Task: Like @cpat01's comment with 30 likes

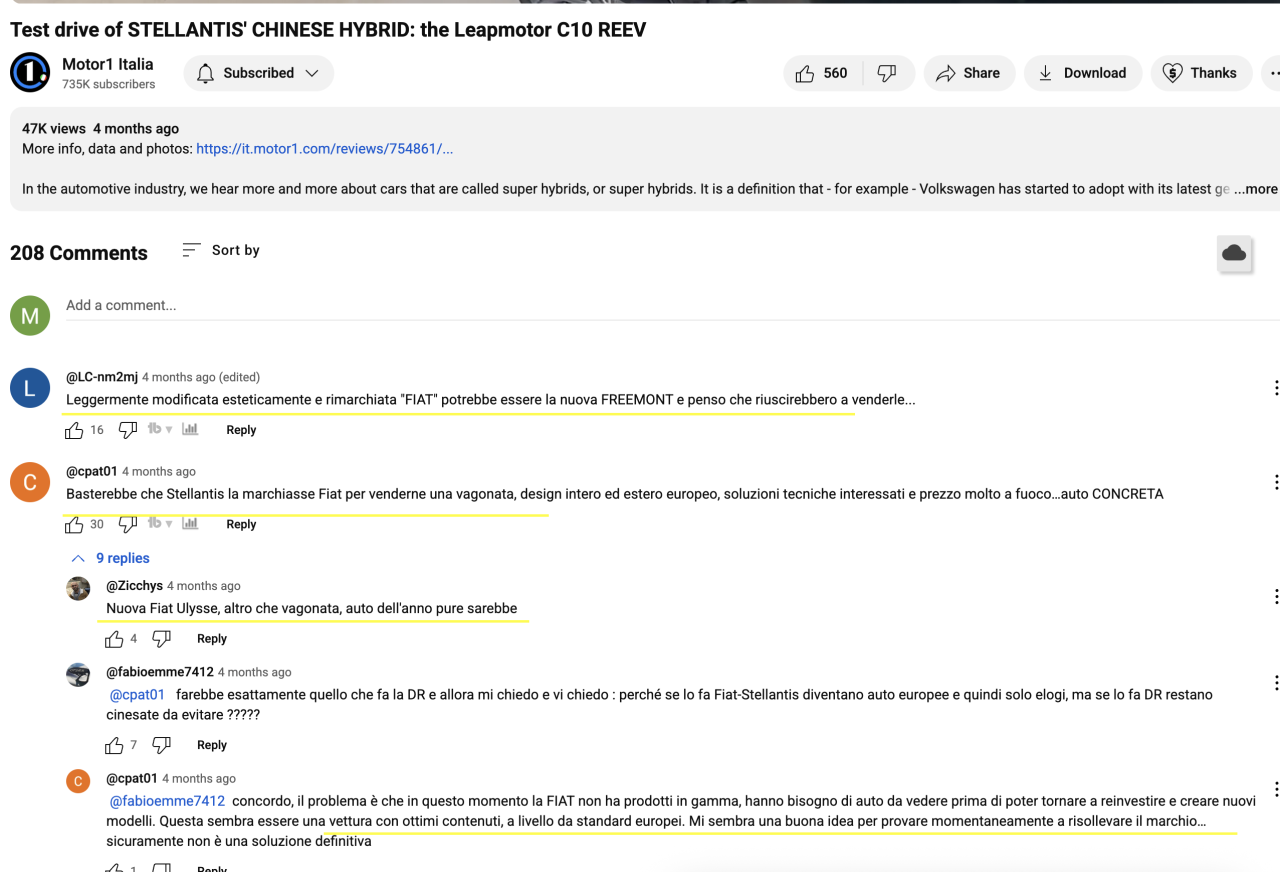Action: click(74, 524)
